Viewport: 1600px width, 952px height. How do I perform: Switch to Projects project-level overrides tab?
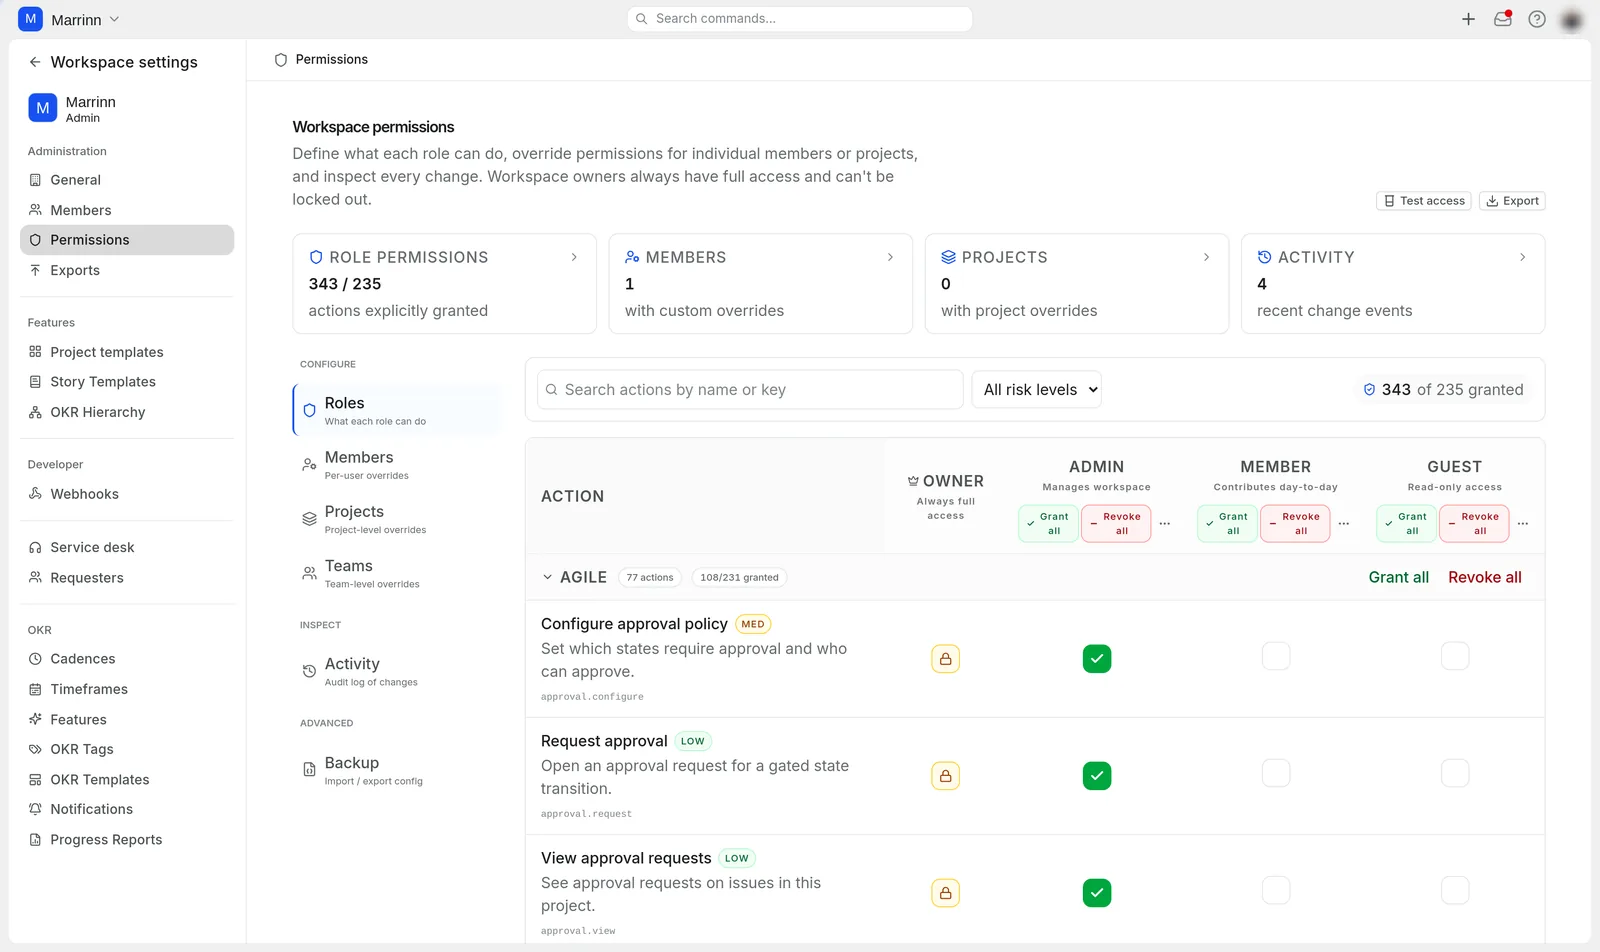(396, 519)
